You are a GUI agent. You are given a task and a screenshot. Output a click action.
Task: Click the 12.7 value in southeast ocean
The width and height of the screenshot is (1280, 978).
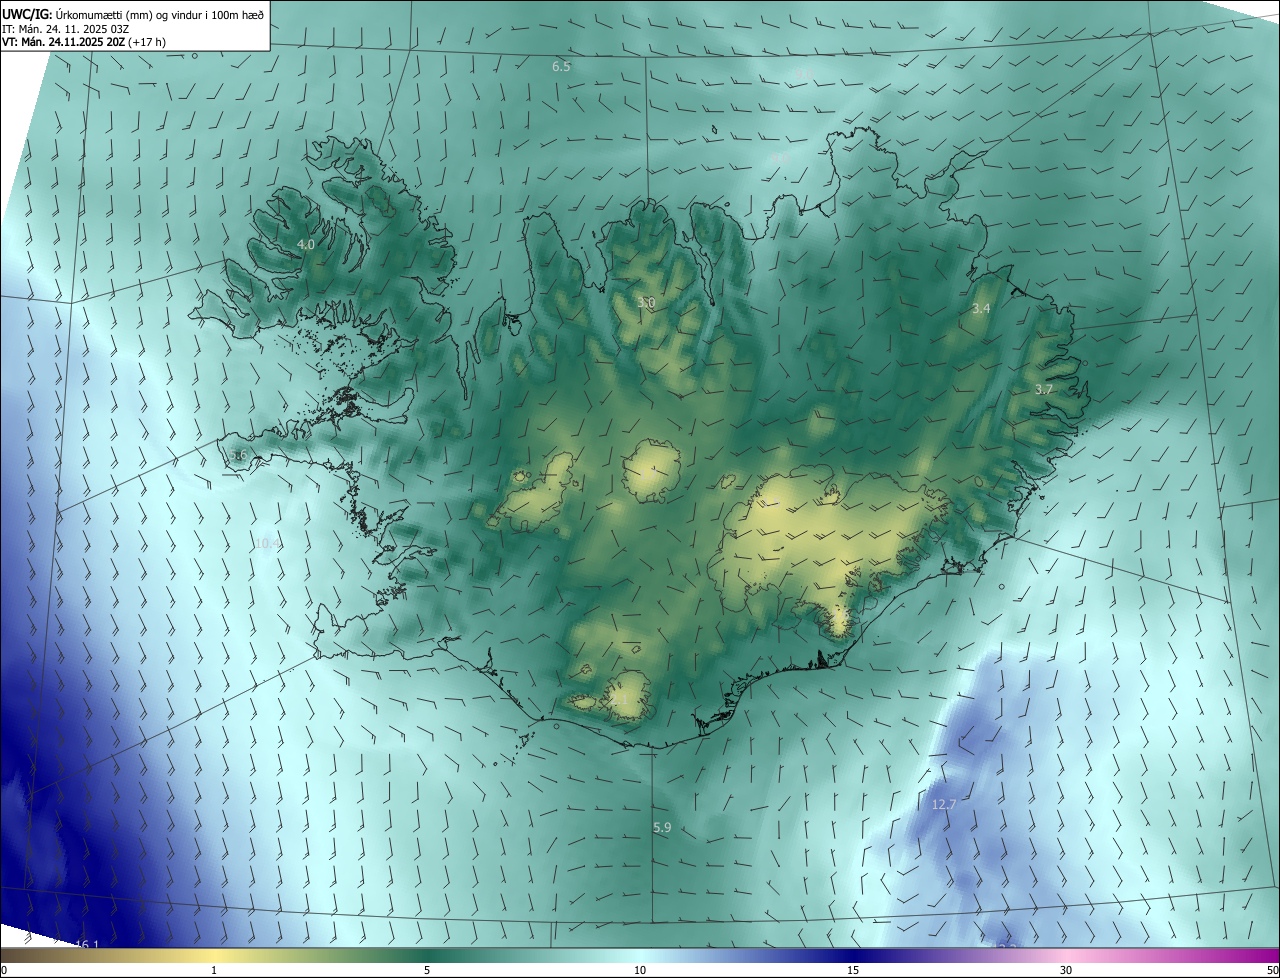(x=944, y=804)
